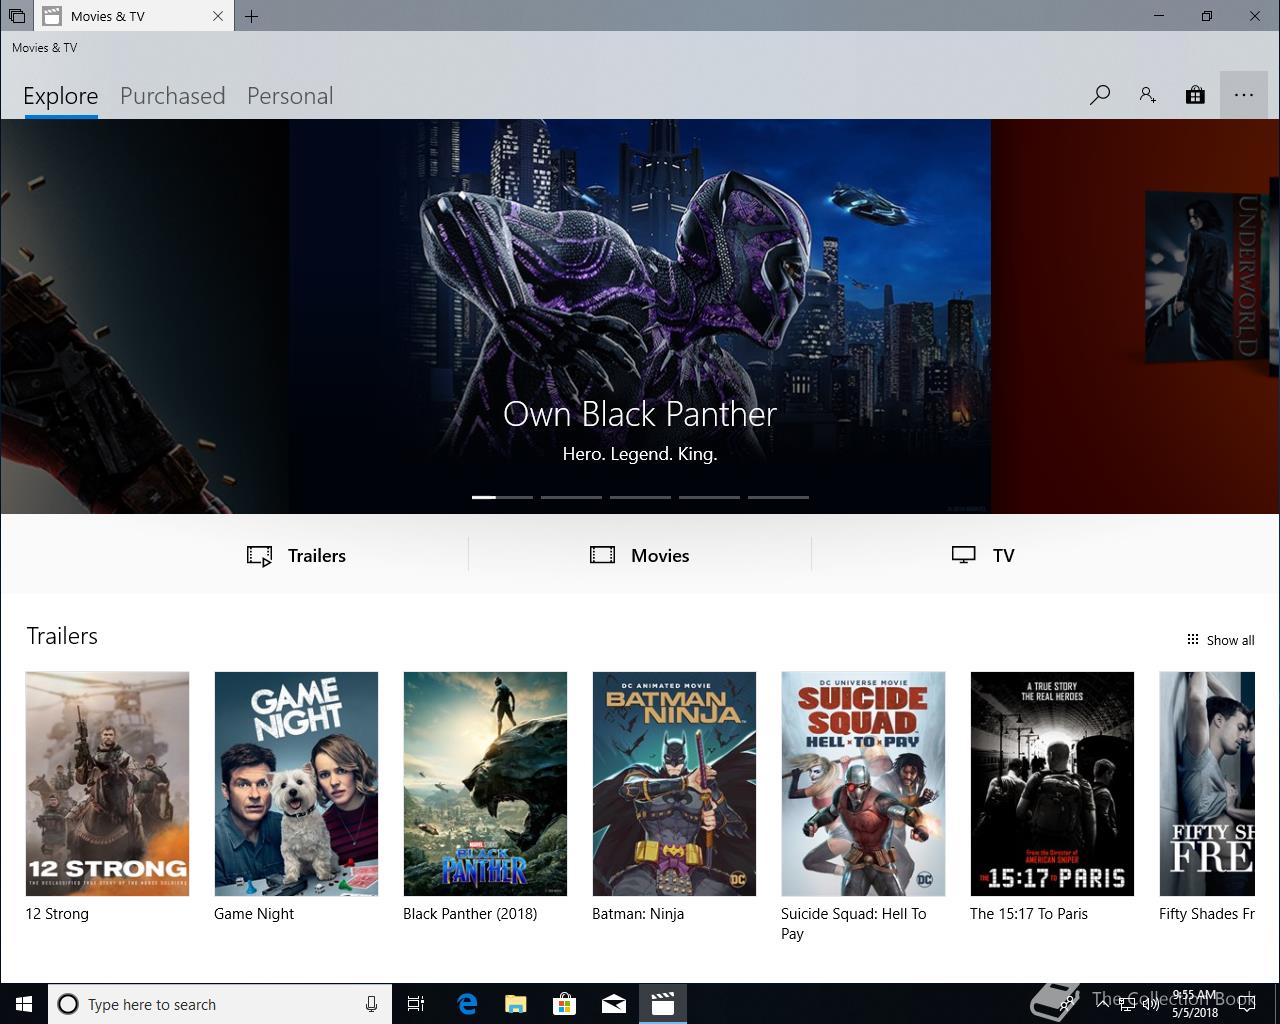This screenshot has width=1280, height=1024.
Task: Switch to the Purchased tab
Action: tap(173, 96)
